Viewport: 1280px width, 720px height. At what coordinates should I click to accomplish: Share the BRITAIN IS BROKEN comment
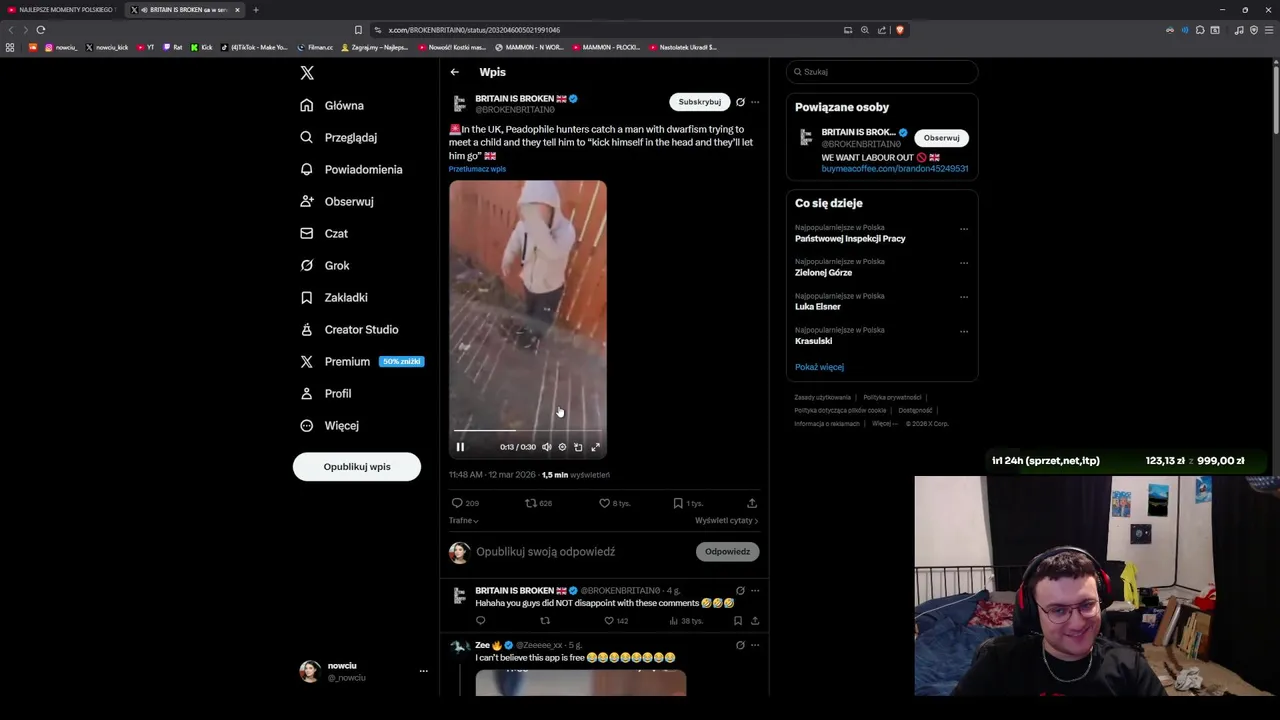755,621
